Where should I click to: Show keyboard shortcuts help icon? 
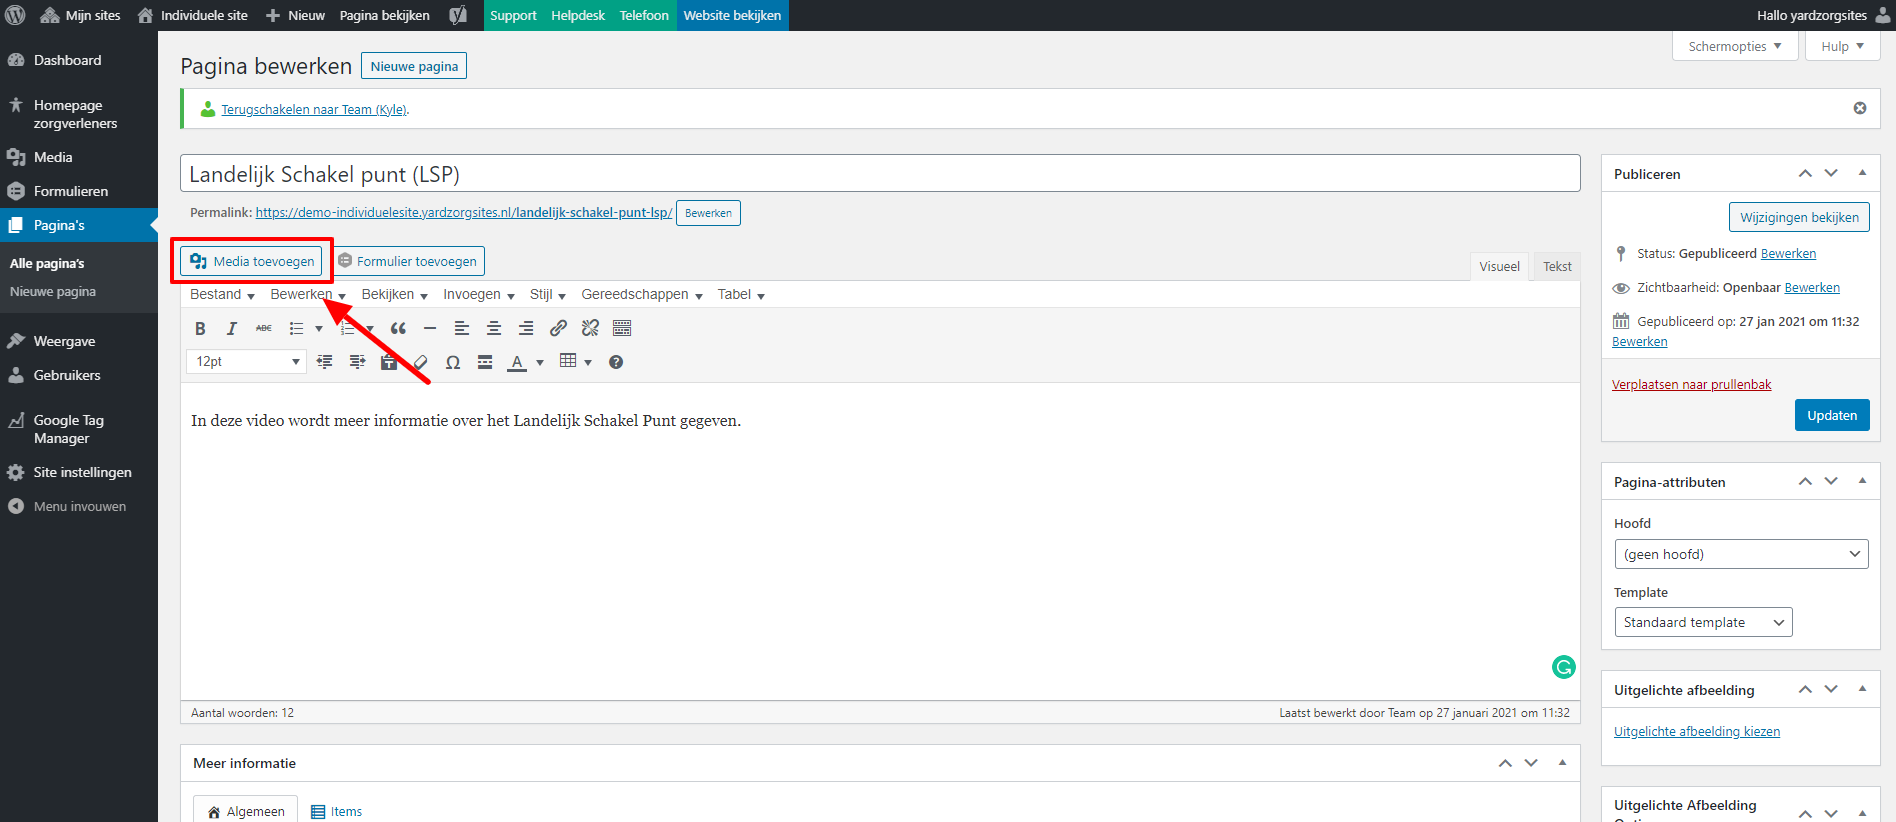coord(616,362)
